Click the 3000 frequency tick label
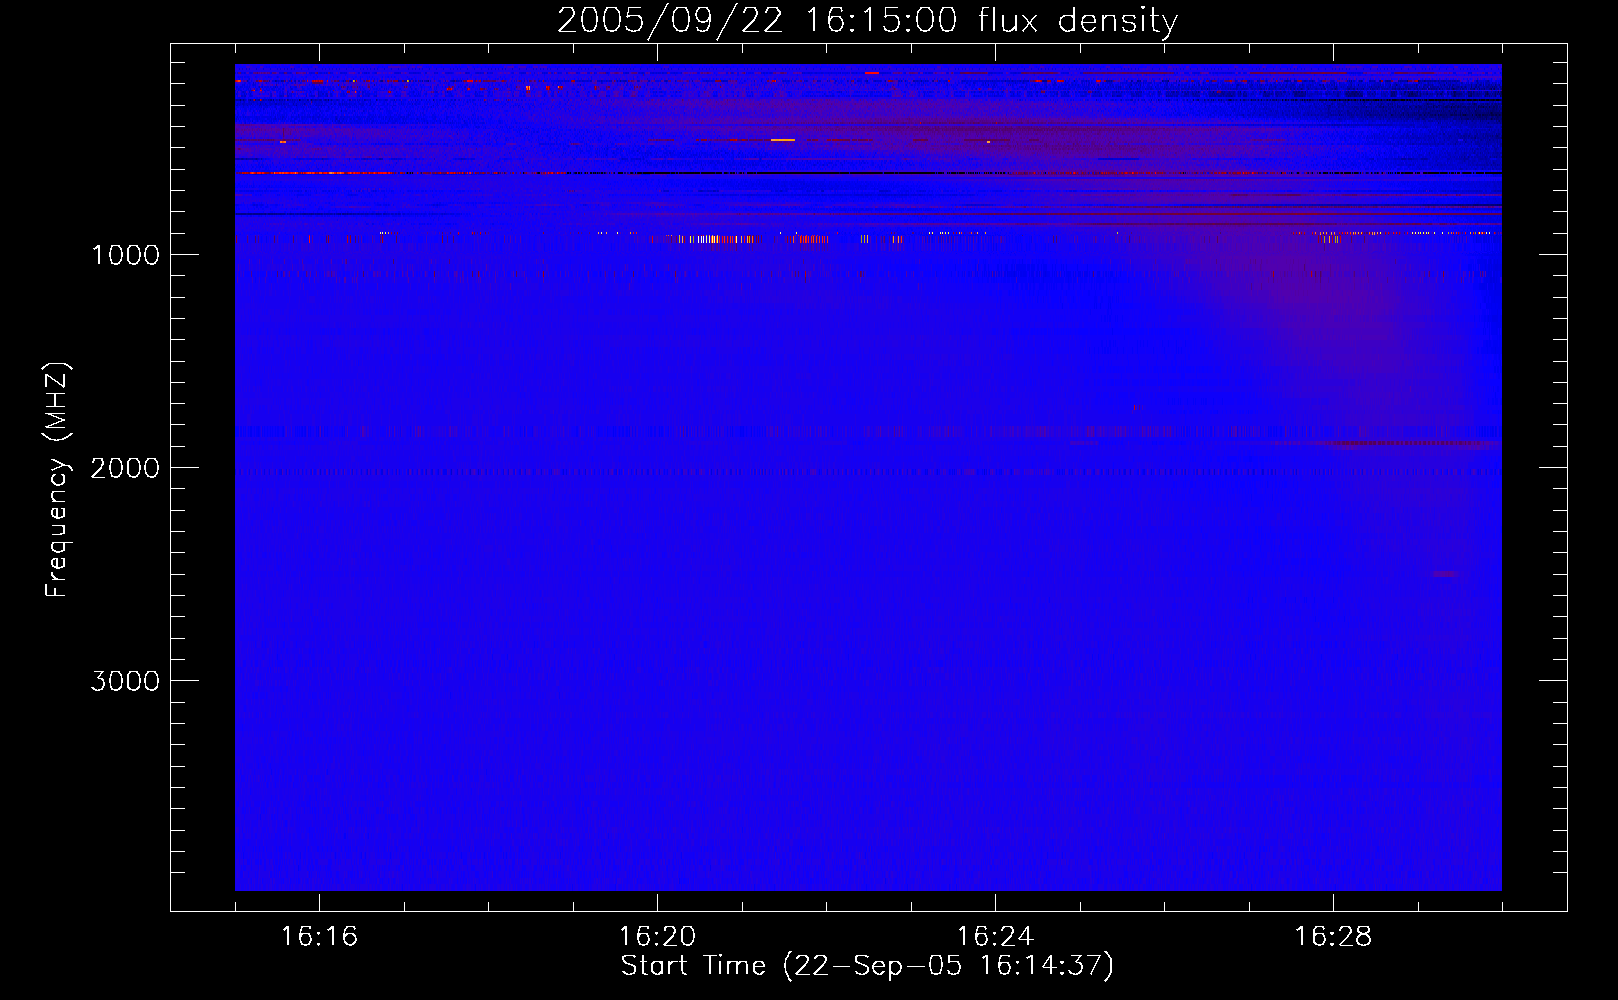This screenshot has width=1618, height=1000. click(x=125, y=681)
